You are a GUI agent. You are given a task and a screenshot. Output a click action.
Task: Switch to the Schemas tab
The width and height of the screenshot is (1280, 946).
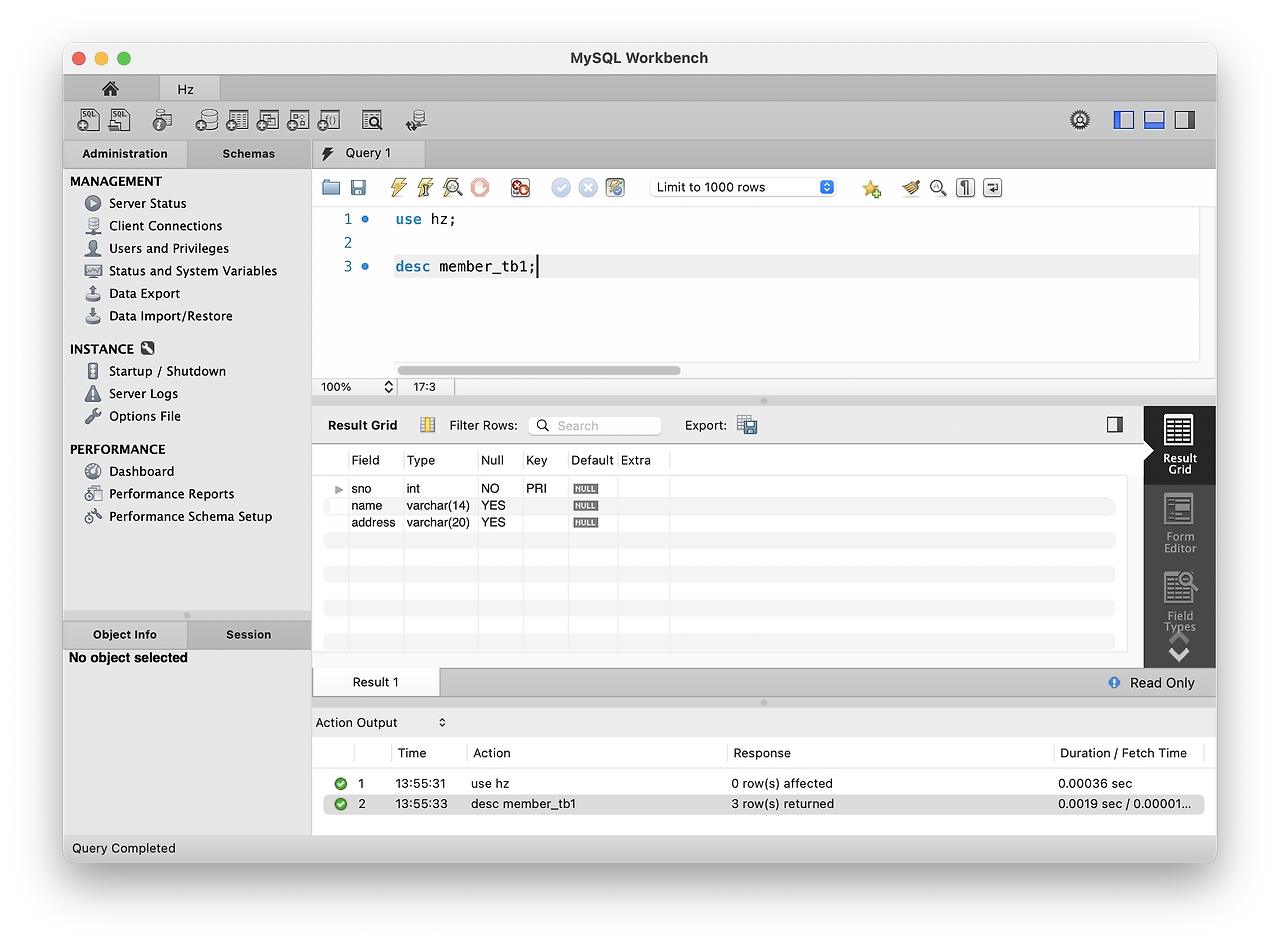pyautogui.click(x=248, y=154)
